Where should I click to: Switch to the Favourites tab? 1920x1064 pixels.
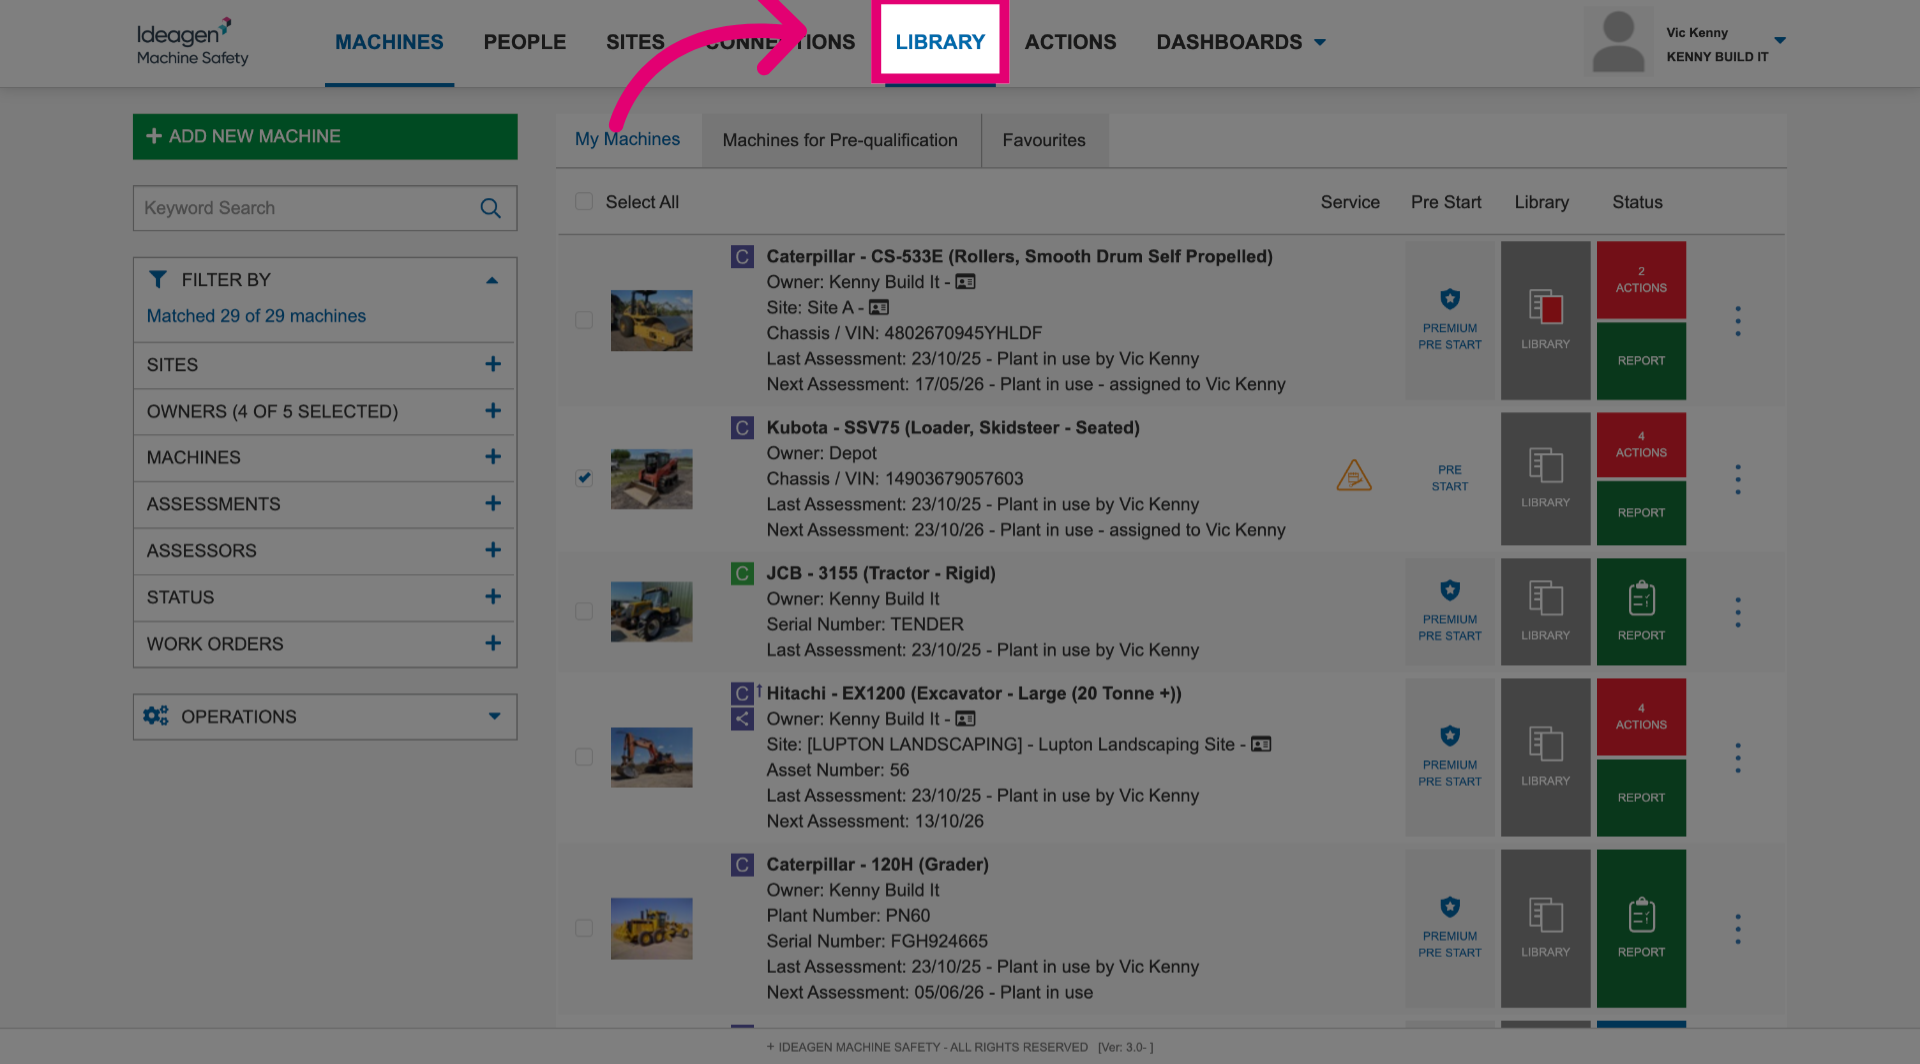click(1044, 140)
